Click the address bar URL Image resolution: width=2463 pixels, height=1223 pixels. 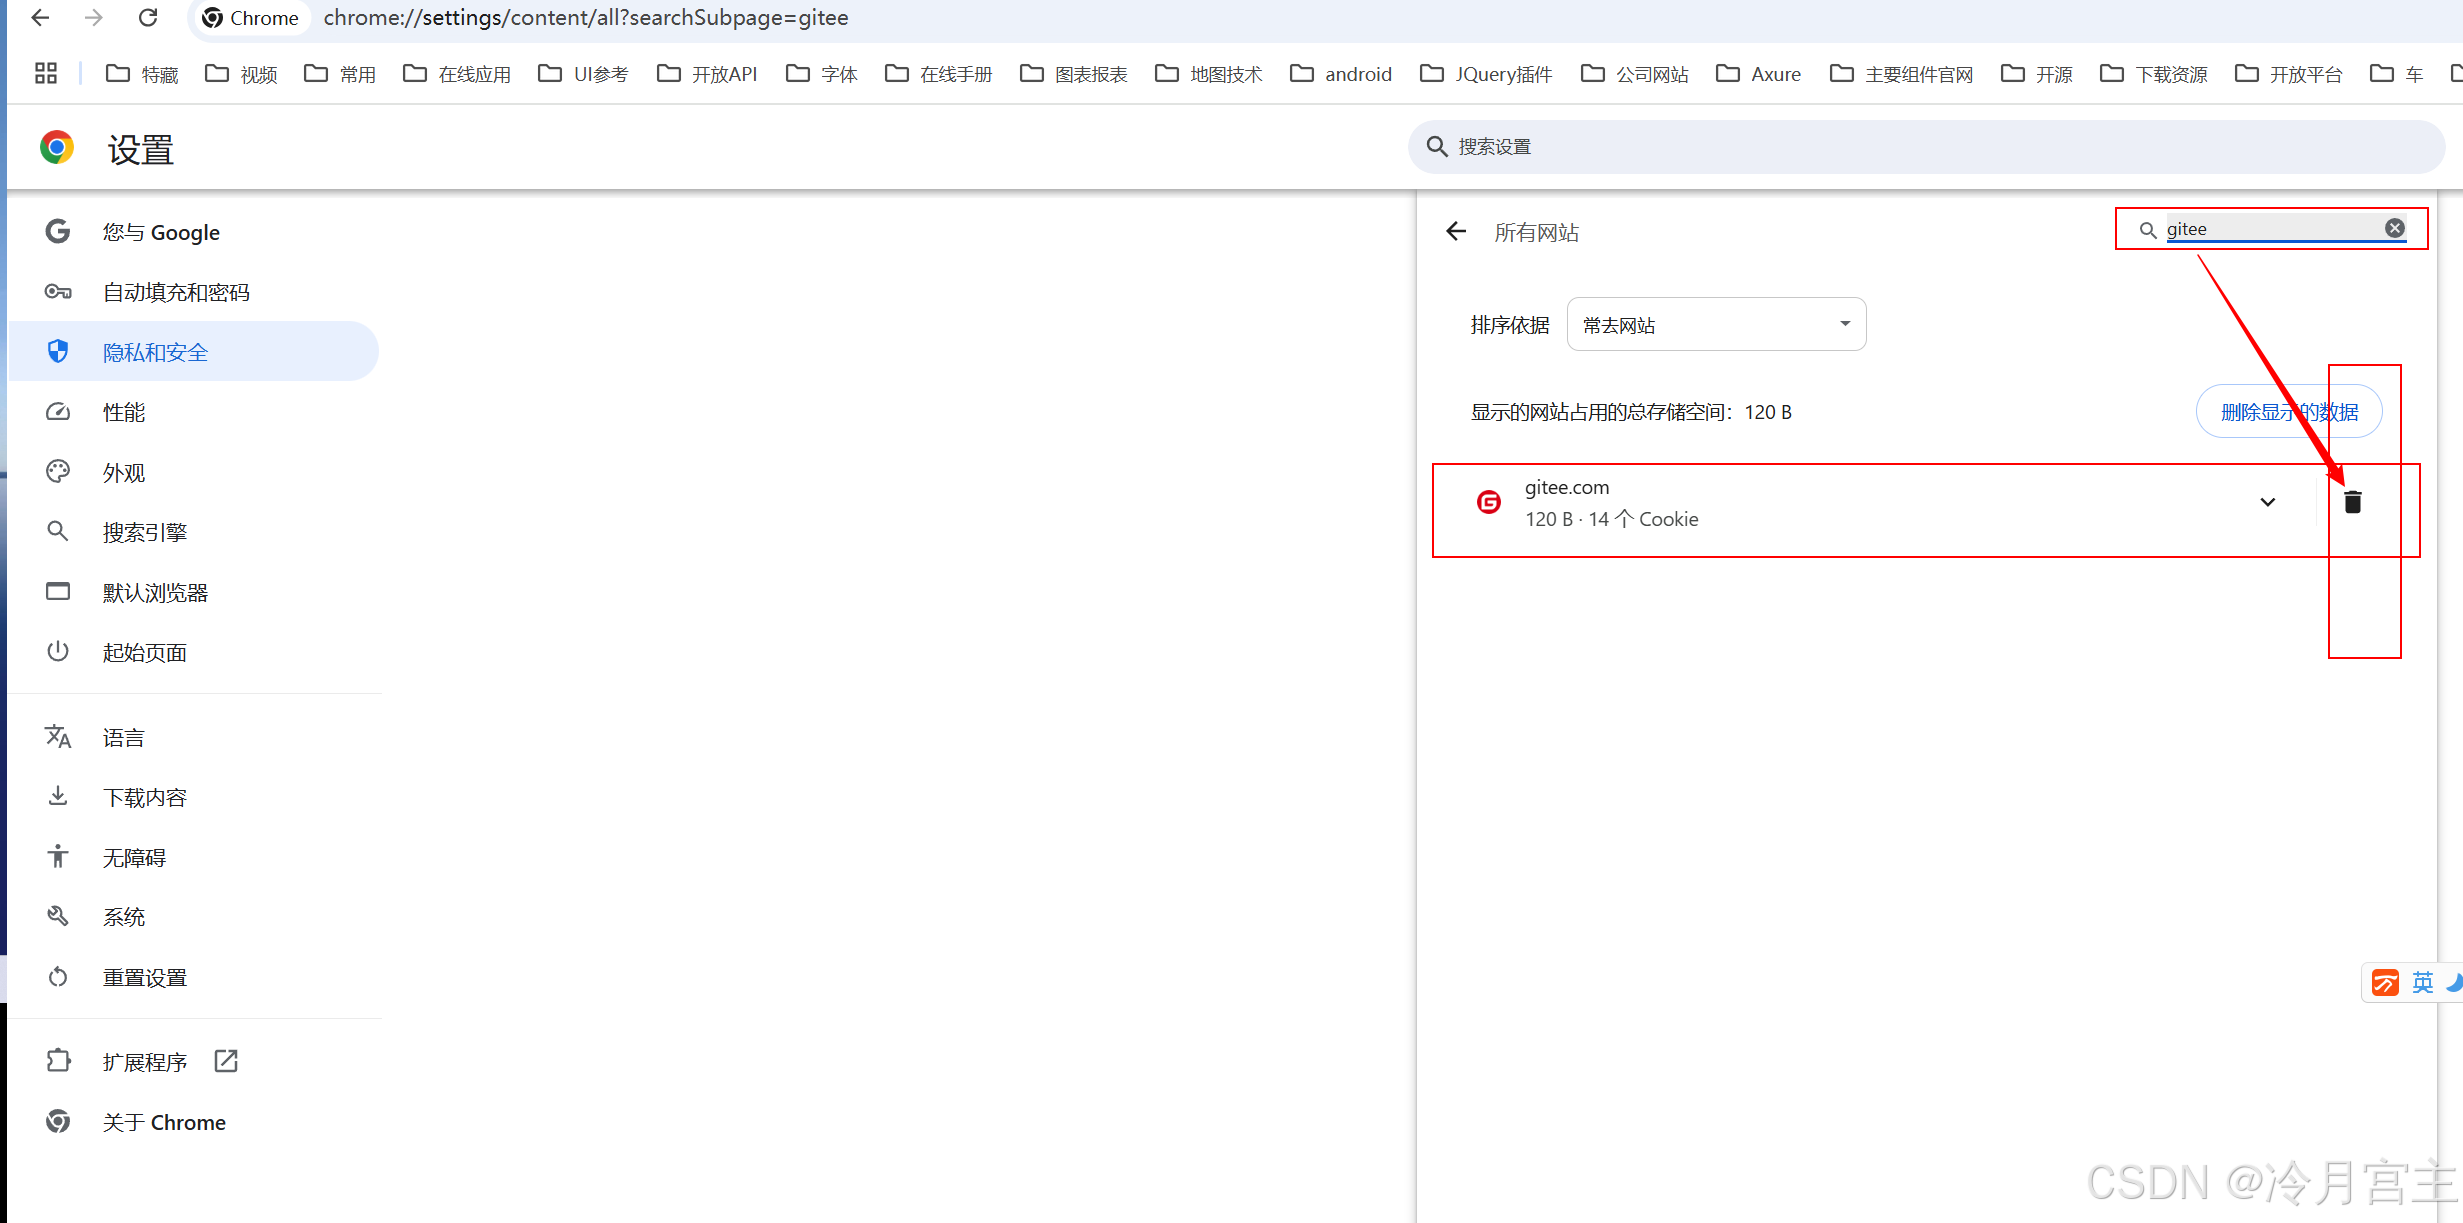(586, 18)
